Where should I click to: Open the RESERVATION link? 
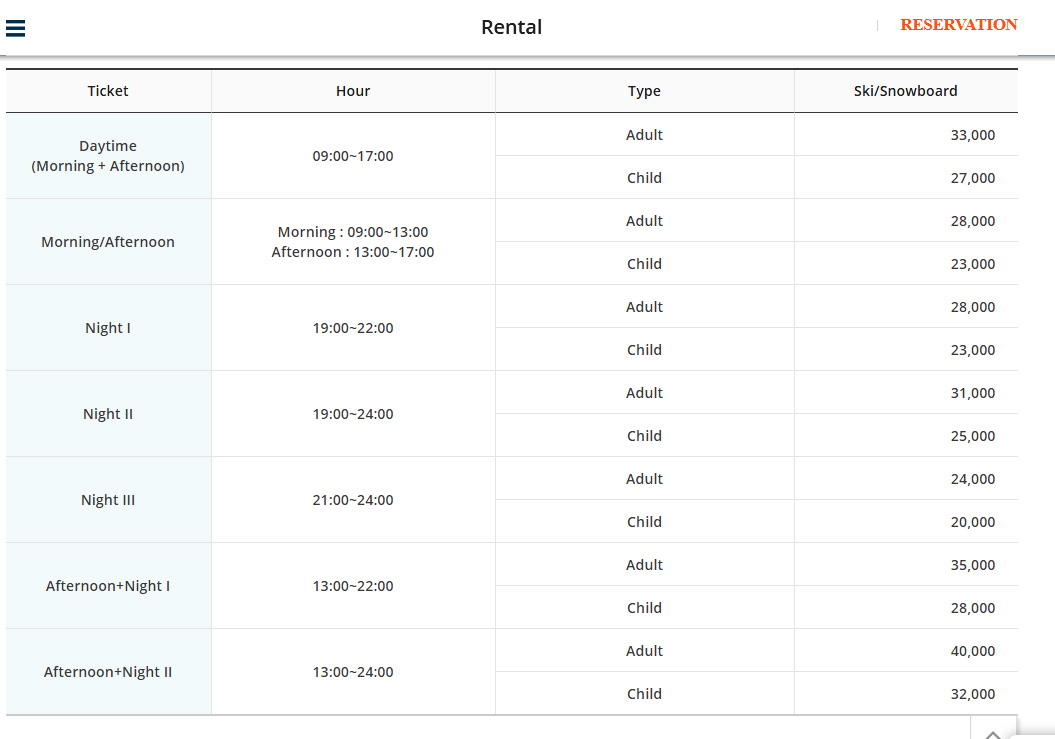click(958, 25)
